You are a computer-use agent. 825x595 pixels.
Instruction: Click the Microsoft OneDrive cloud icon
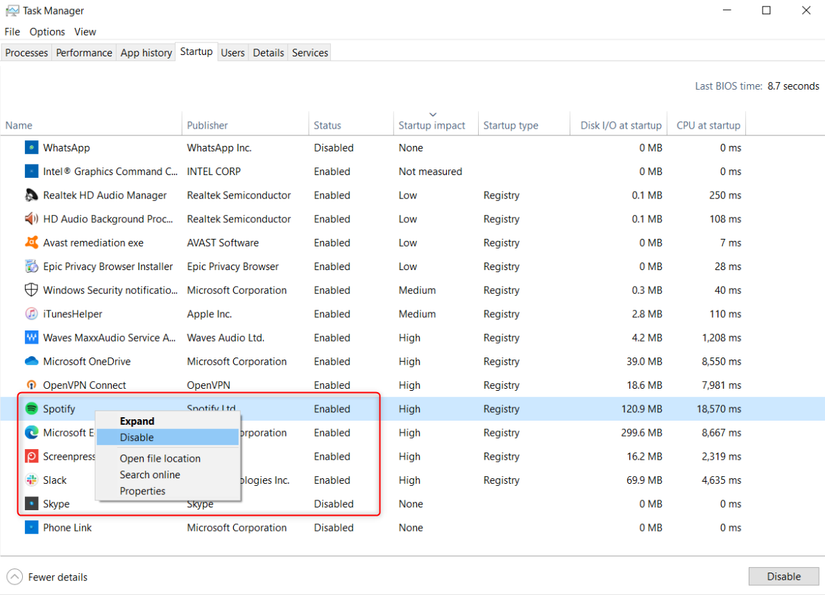[x=31, y=361]
